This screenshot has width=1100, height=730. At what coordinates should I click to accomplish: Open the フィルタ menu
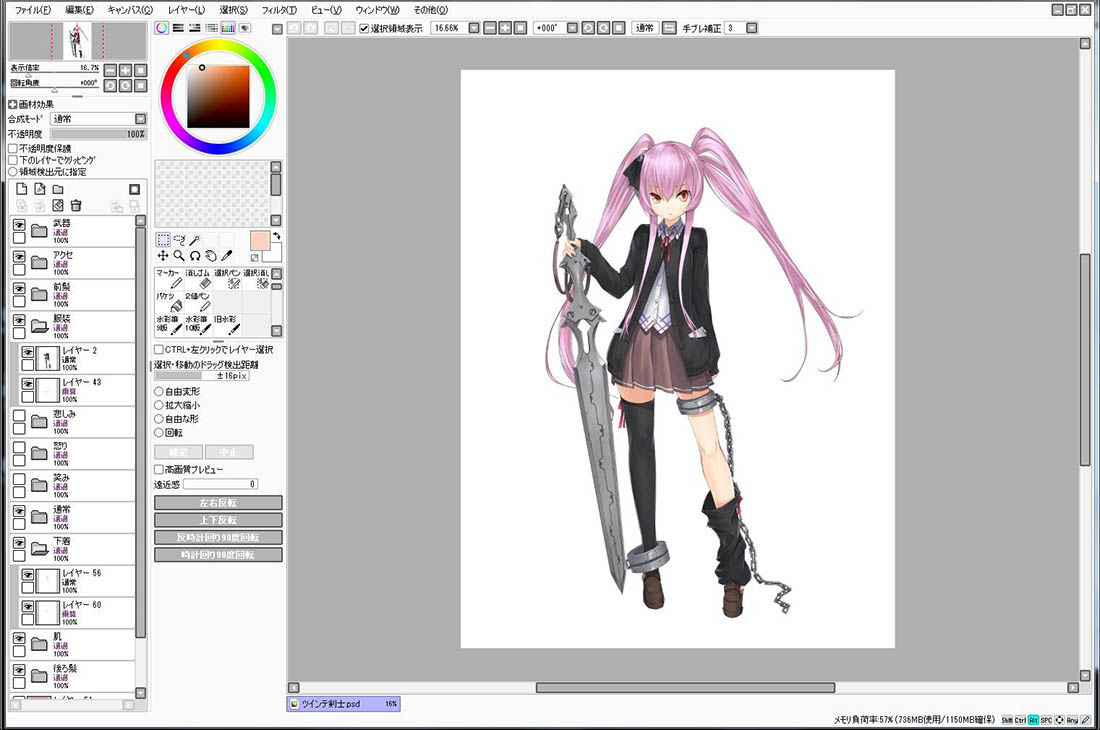(x=279, y=10)
